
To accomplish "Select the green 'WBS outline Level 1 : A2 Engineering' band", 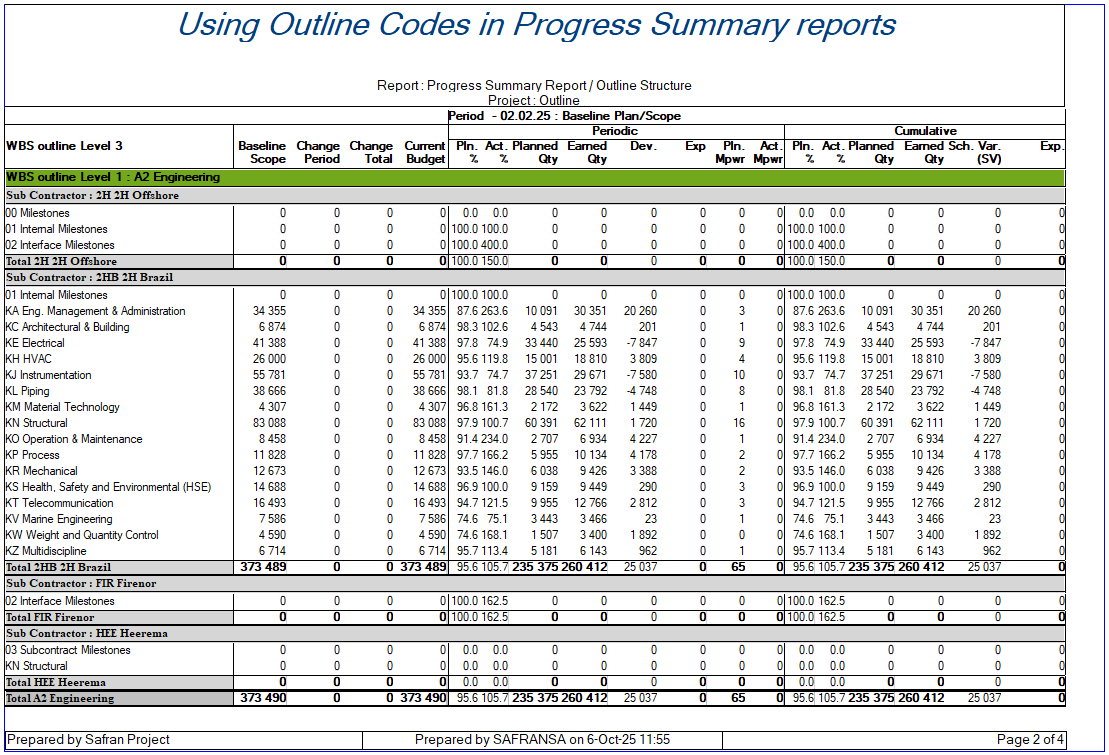I will (113, 177).
